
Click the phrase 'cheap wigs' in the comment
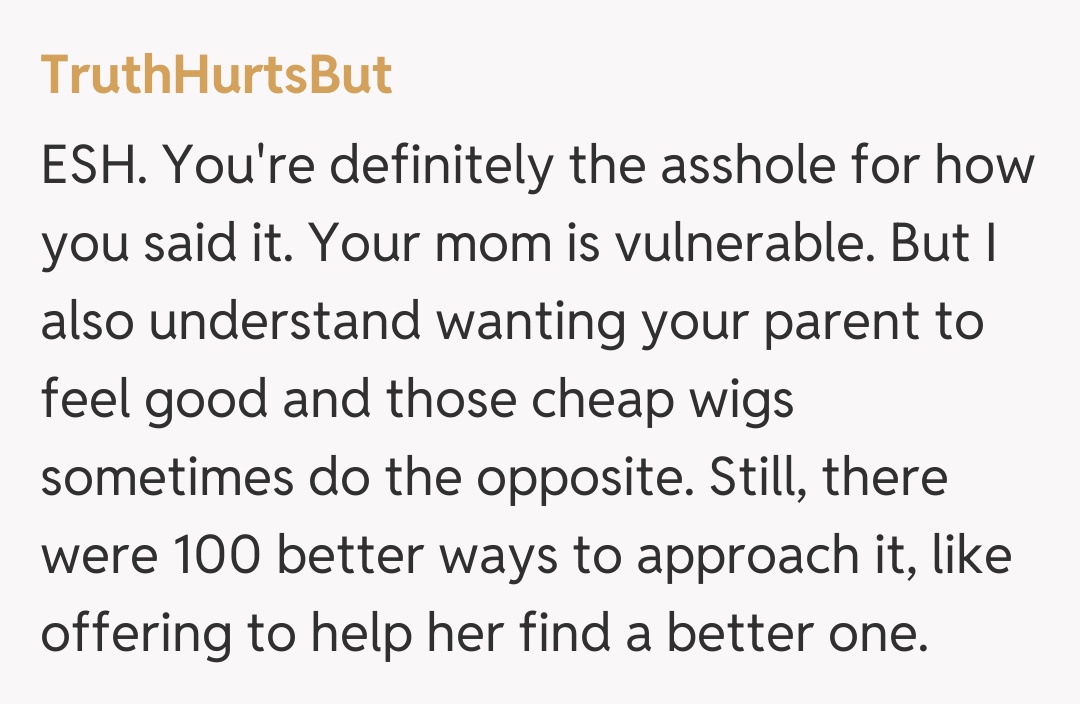(x=661, y=401)
